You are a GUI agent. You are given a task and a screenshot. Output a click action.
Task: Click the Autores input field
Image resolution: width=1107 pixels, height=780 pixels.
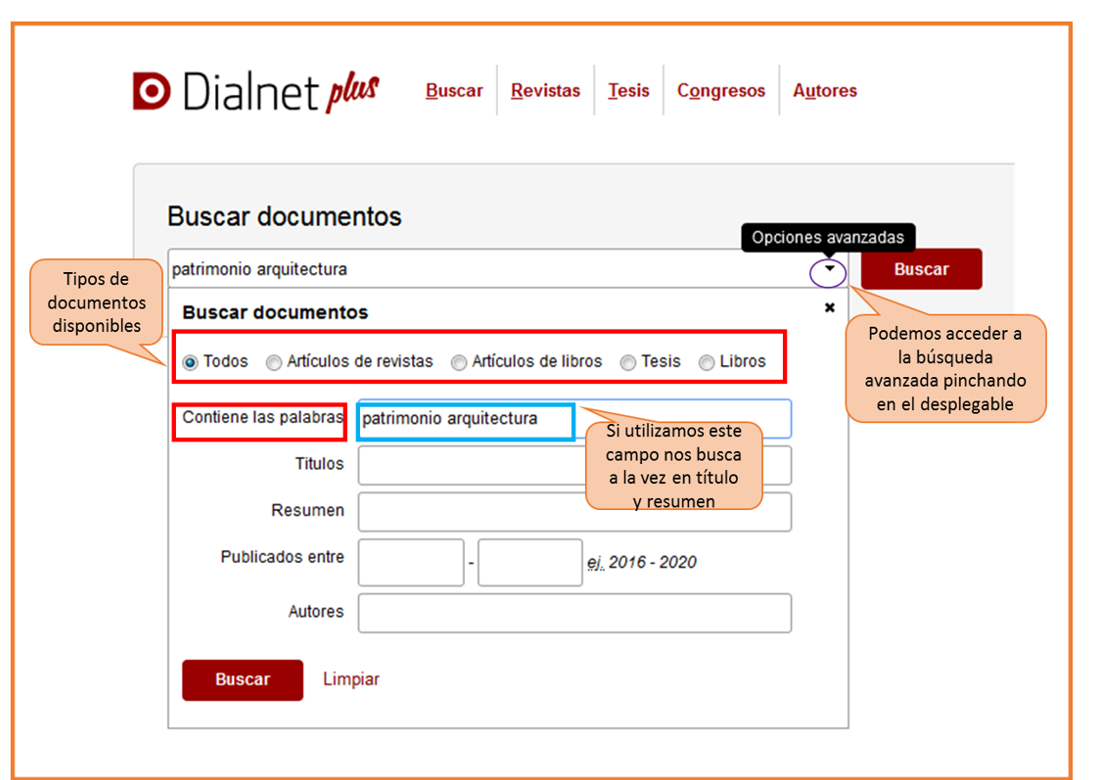pos(574,613)
